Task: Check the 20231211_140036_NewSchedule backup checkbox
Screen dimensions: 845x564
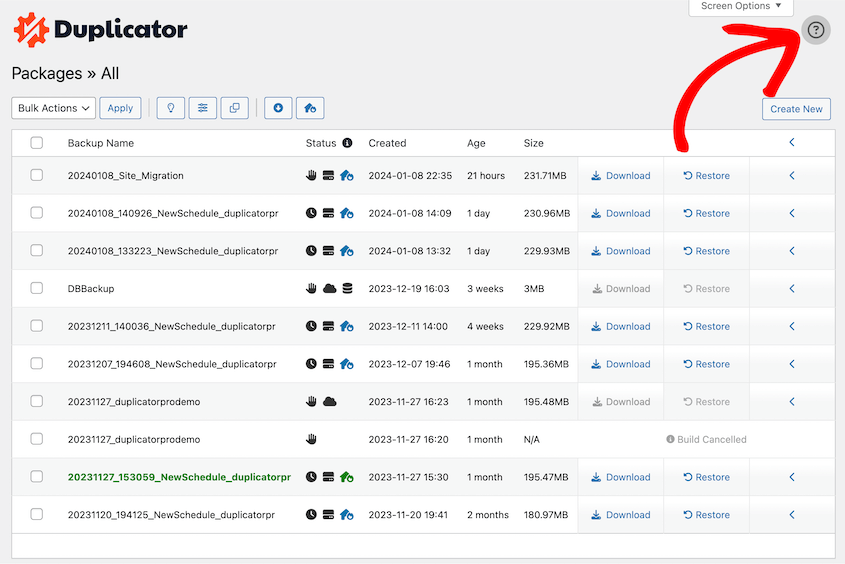Action: click(37, 326)
